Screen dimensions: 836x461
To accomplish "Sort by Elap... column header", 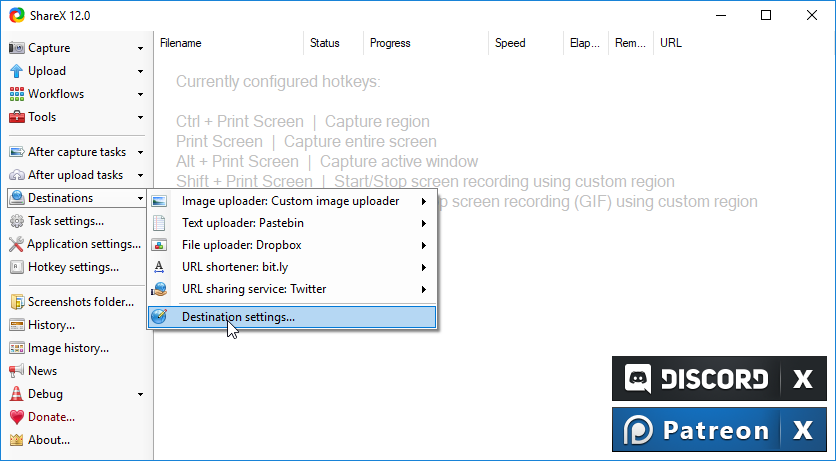I will point(585,43).
